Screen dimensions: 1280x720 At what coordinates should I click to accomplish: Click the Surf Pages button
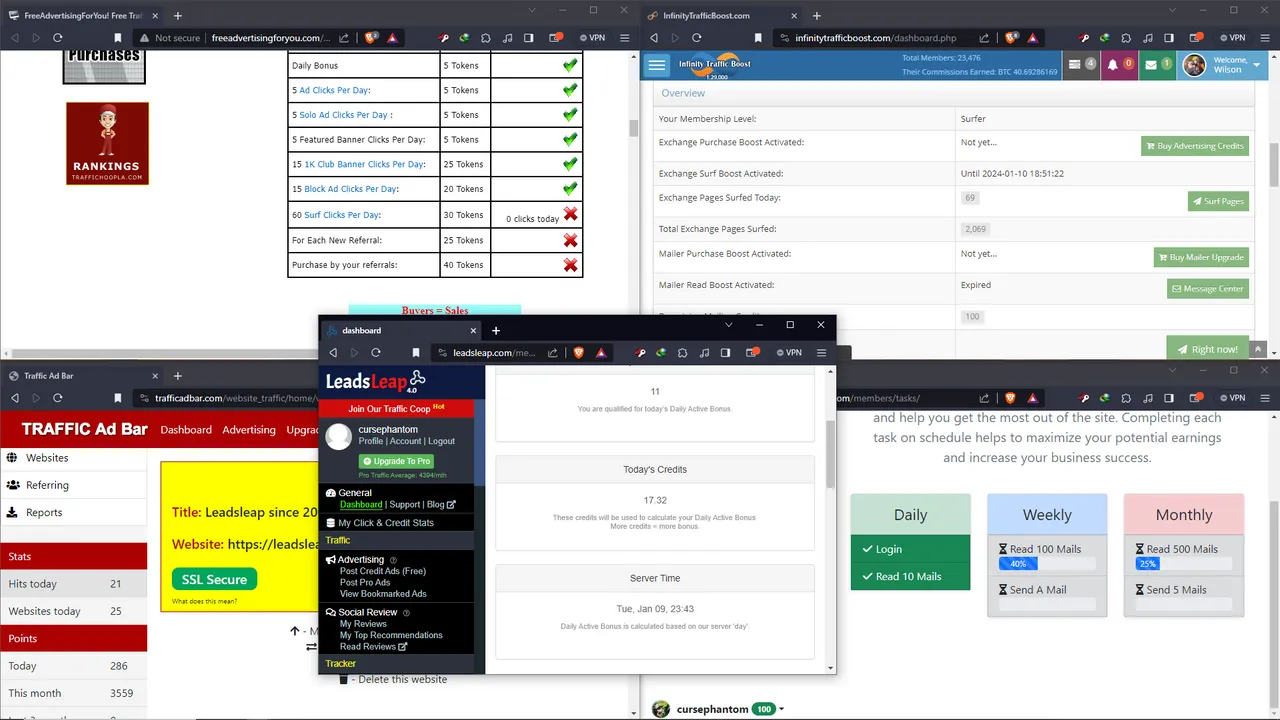pyautogui.click(x=1218, y=201)
